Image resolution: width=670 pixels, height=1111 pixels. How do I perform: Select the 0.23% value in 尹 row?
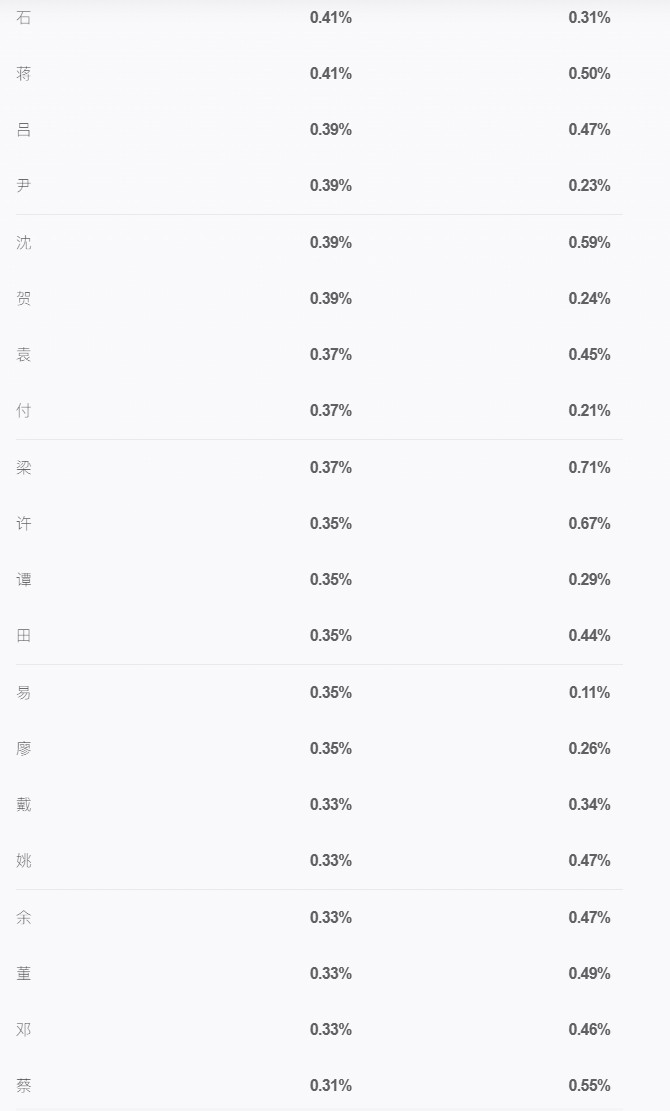tap(589, 186)
